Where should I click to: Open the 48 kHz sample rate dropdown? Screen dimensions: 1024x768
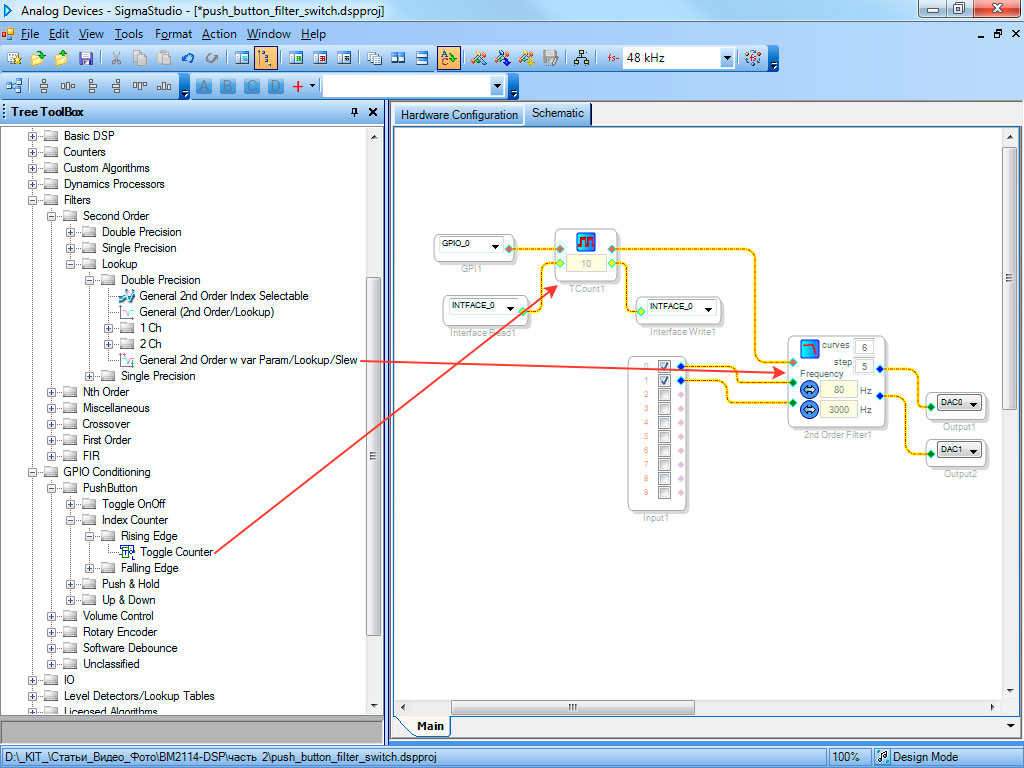click(x=727, y=58)
